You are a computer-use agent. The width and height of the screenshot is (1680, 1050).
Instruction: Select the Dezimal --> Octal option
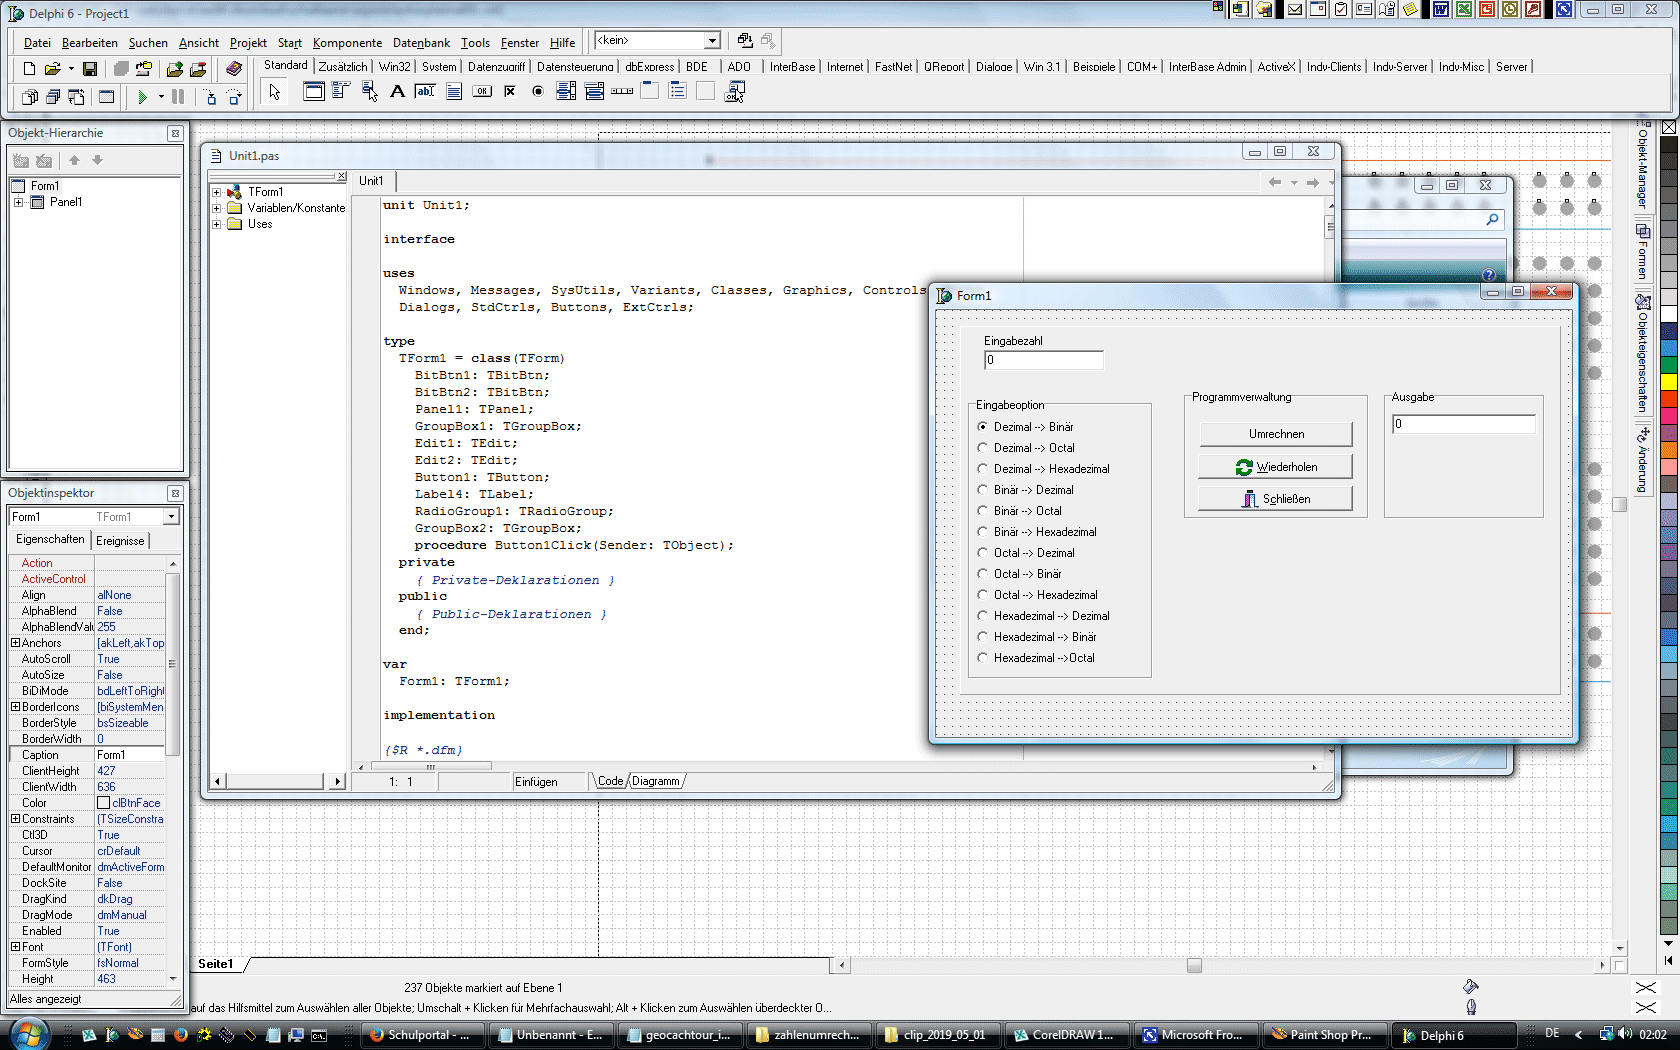point(1026,448)
